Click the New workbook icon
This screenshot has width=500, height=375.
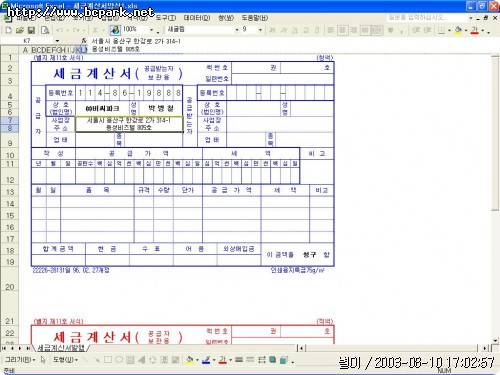tap(9, 30)
